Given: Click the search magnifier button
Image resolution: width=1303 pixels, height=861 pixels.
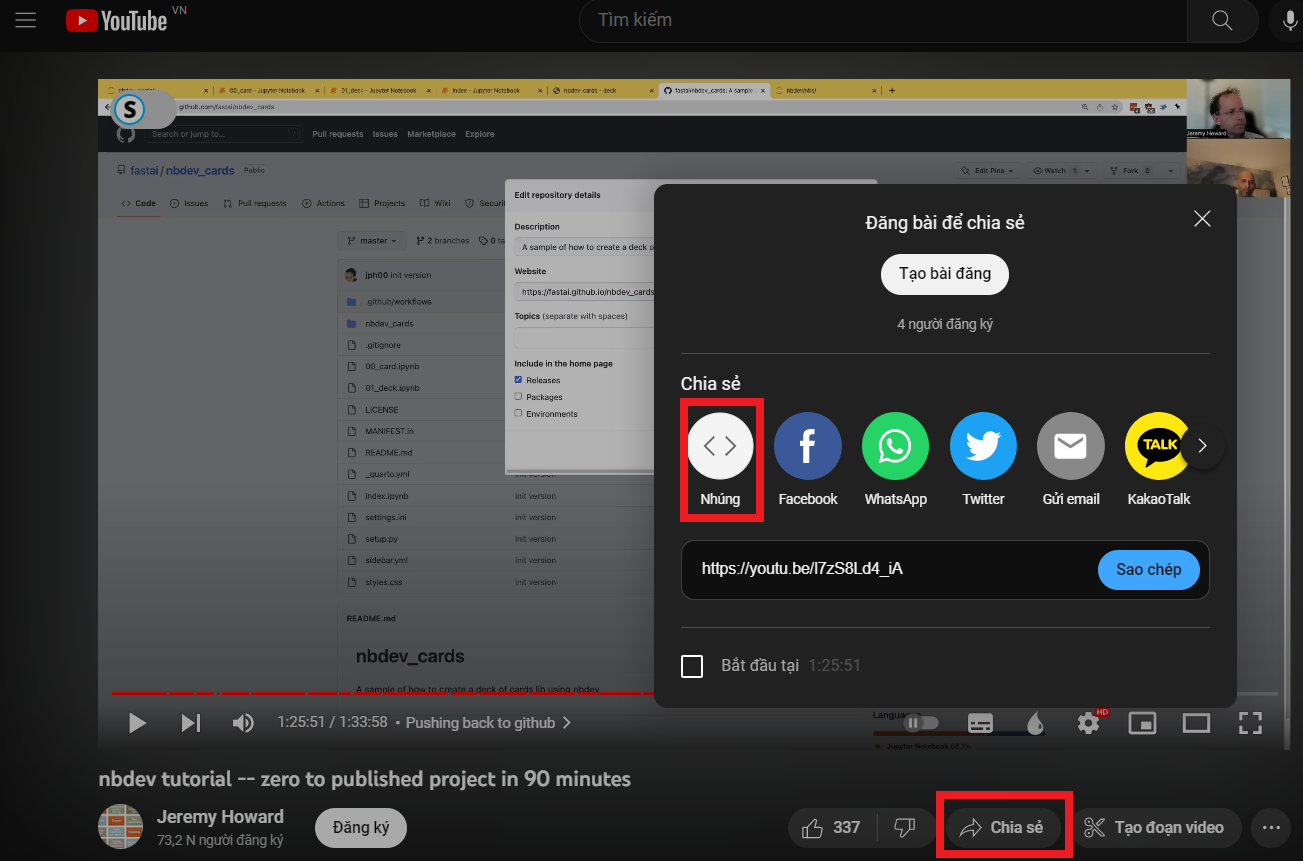Looking at the screenshot, I should (x=1222, y=20).
